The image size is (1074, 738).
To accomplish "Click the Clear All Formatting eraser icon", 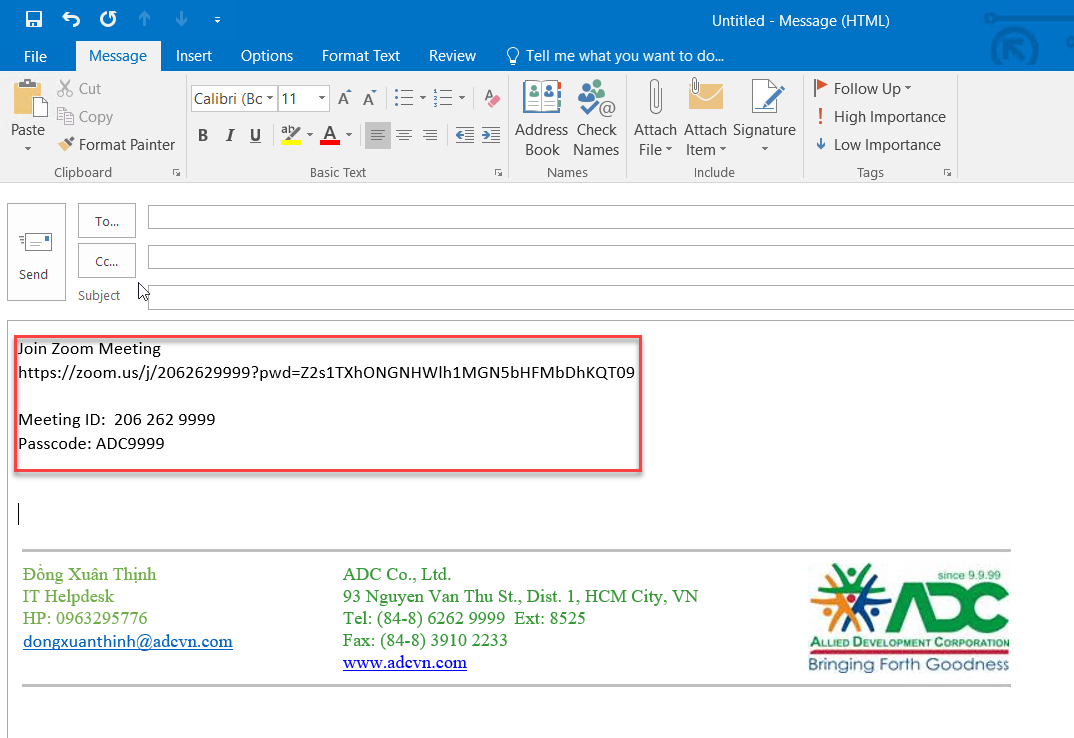I will coord(491,98).
